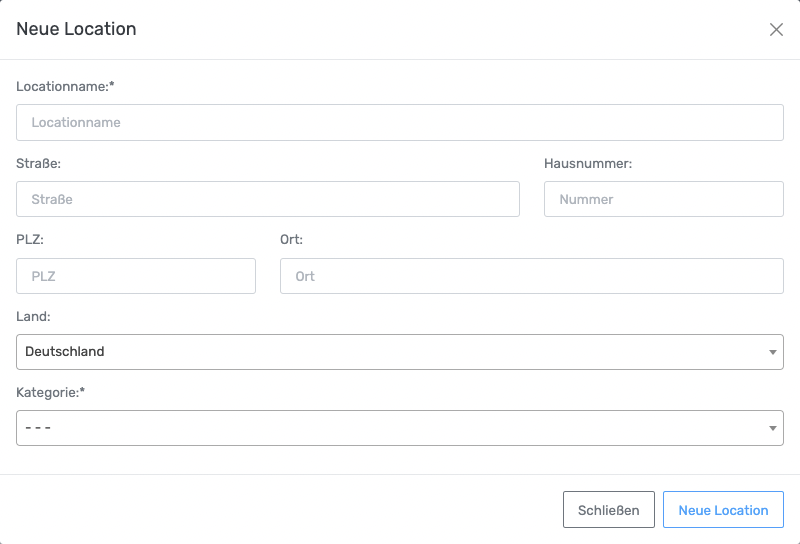This screenshot has width=800, height=544.
Task: Select the Hausnummer input box
Action: coord(664,199)
